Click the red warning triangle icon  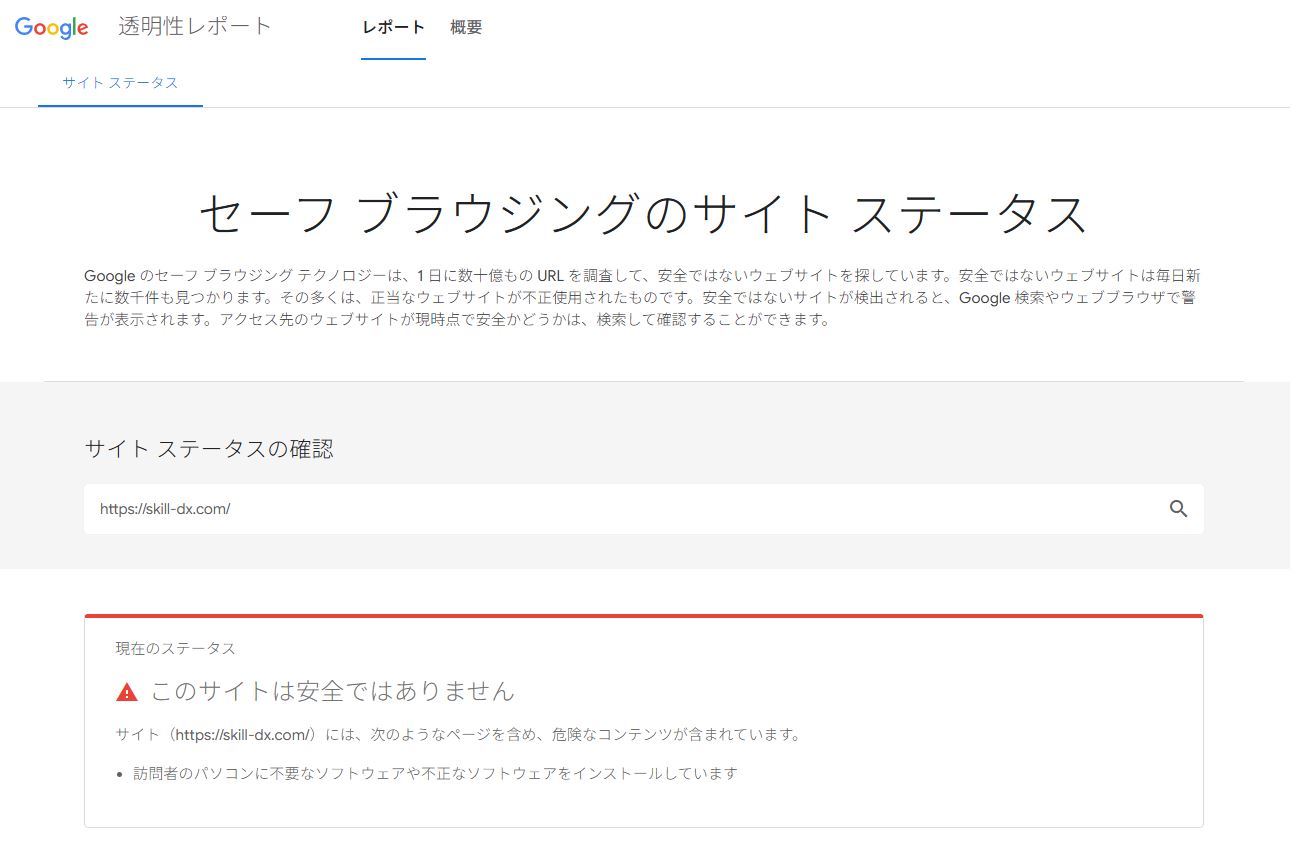click(x=127, y=692)
